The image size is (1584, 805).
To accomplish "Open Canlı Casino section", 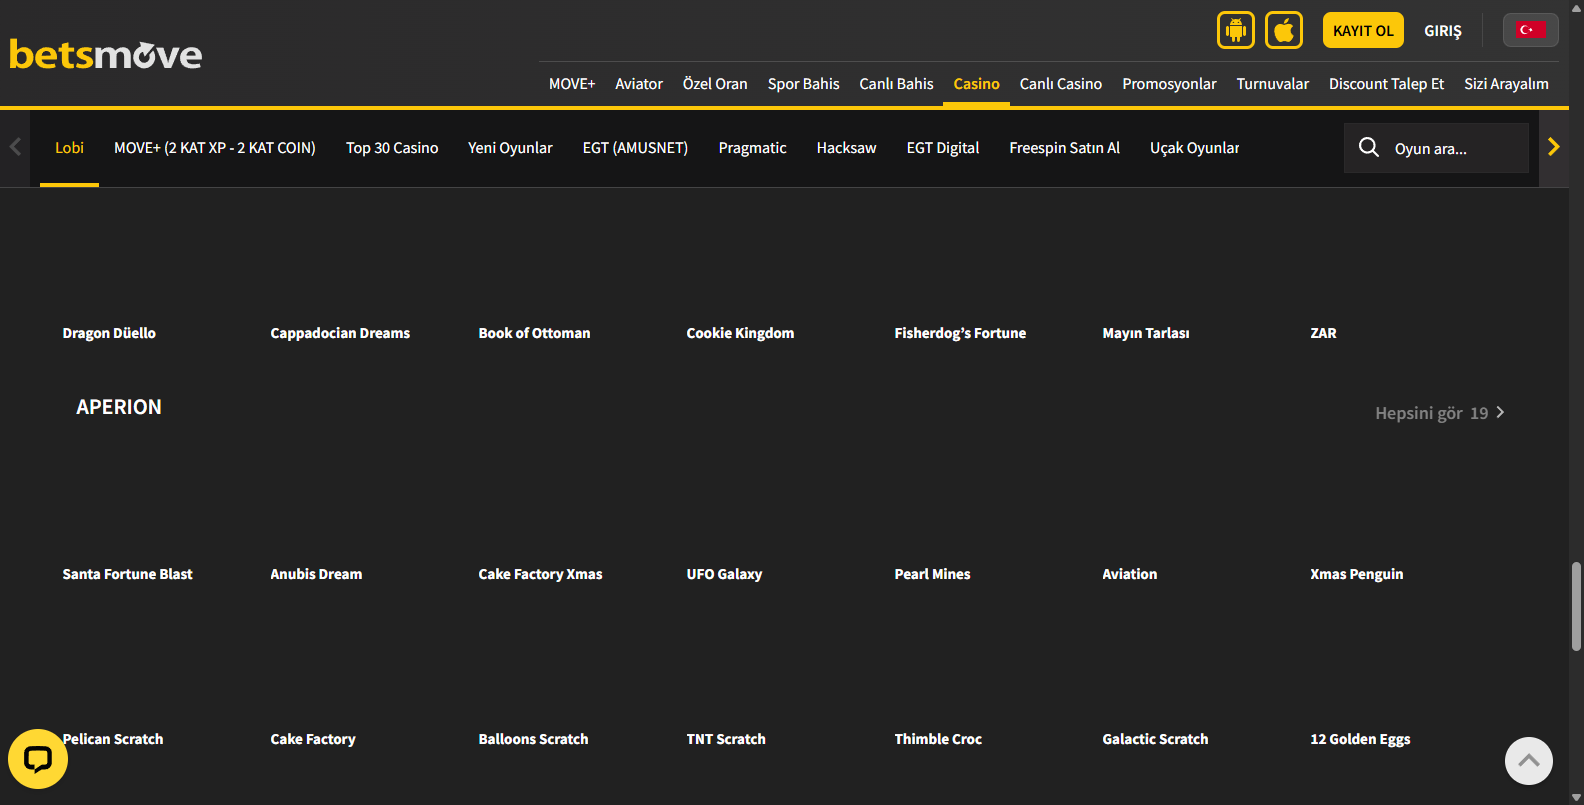I will [1061, 84].
